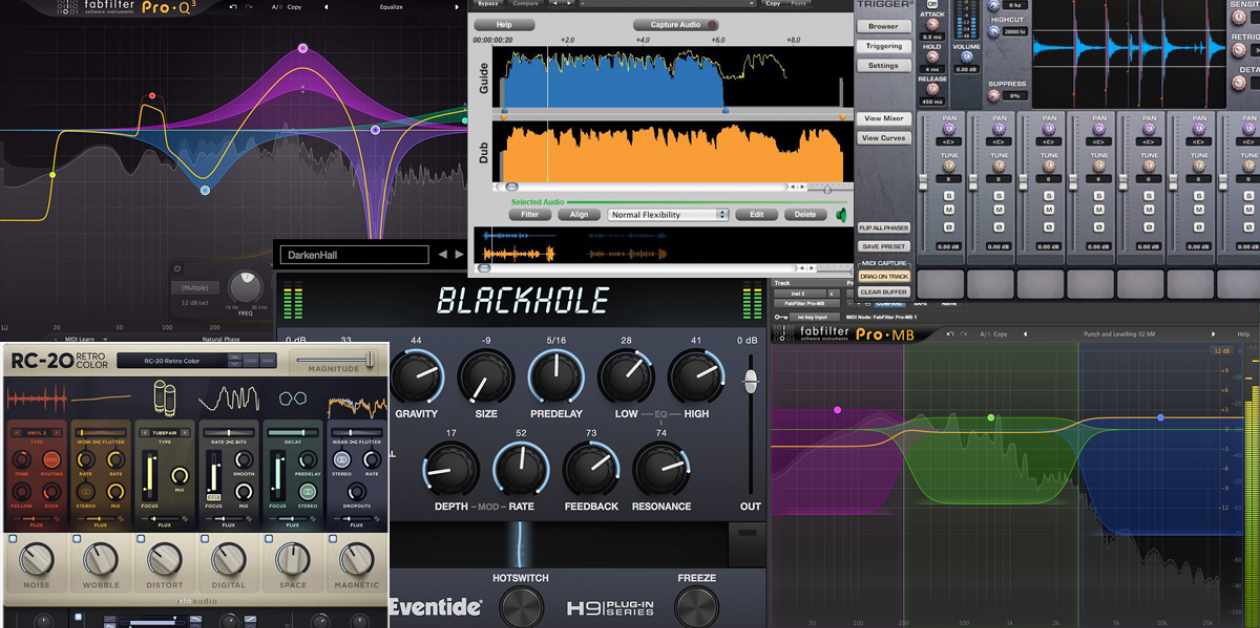
Task: Open the Normal Flexibility dropdown in VocALign
Action: 669,214
